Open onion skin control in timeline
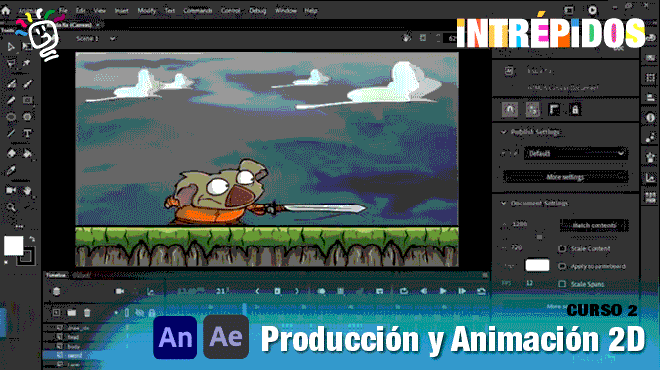 [322, 291]
